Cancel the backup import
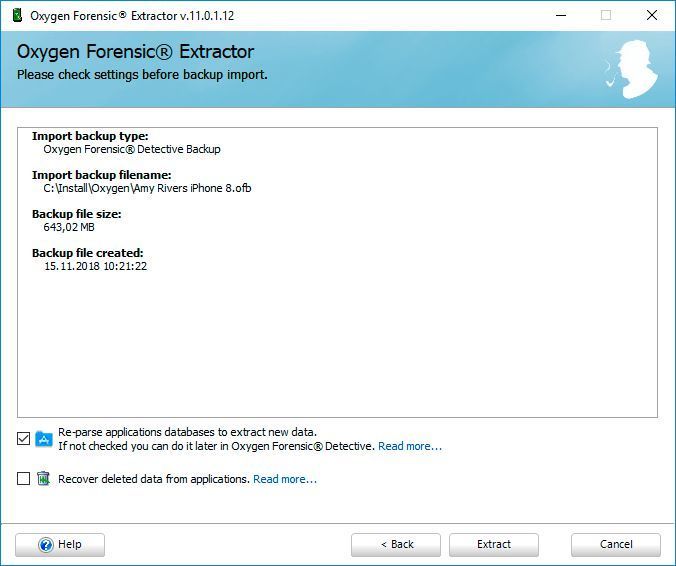Image resolution: width=676 pixels, height=566 pixels. coord(616,545)
